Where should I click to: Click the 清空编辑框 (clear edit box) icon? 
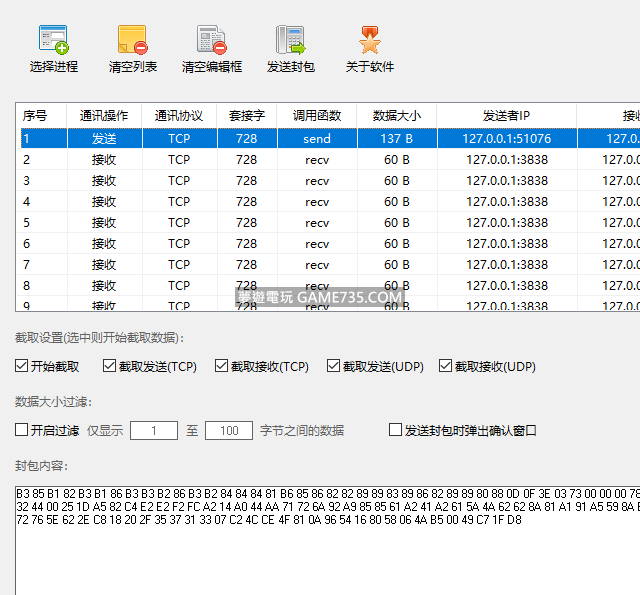(211, 41)
